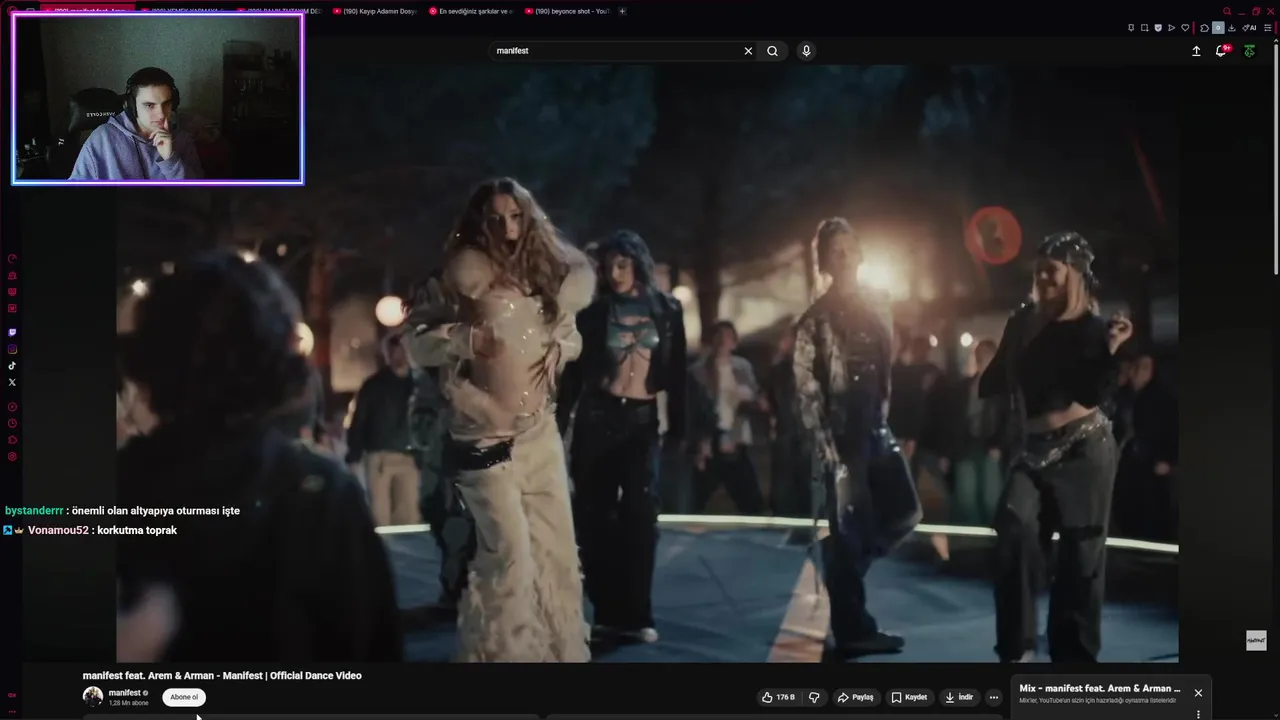Click the scrollbar's up arrow
Screen dimensions: 1280x720
point(1276,40)
